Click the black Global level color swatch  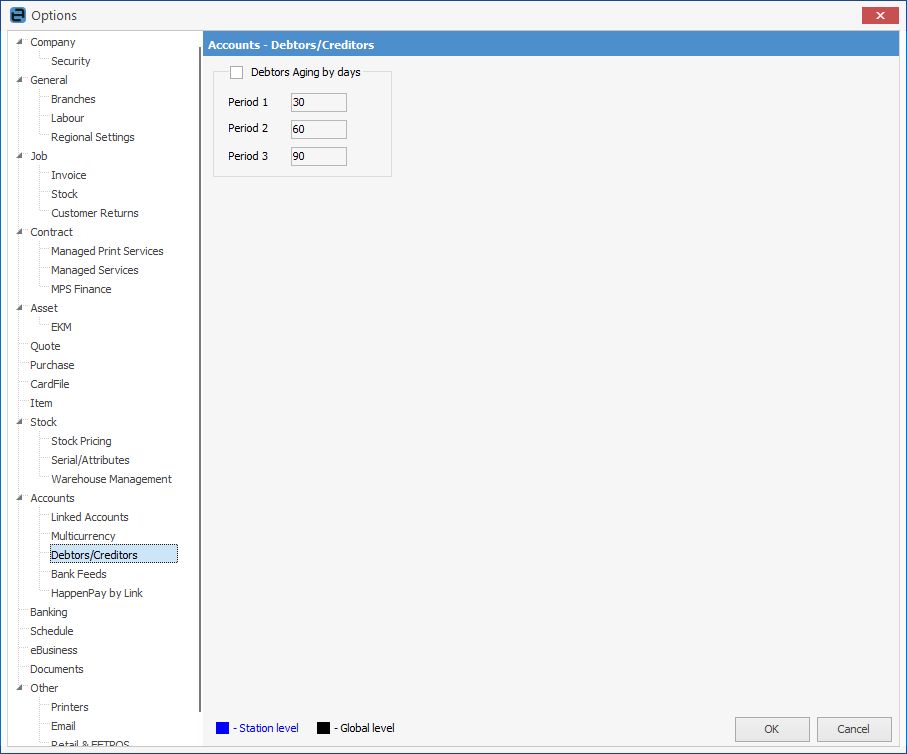pos(323,728)
